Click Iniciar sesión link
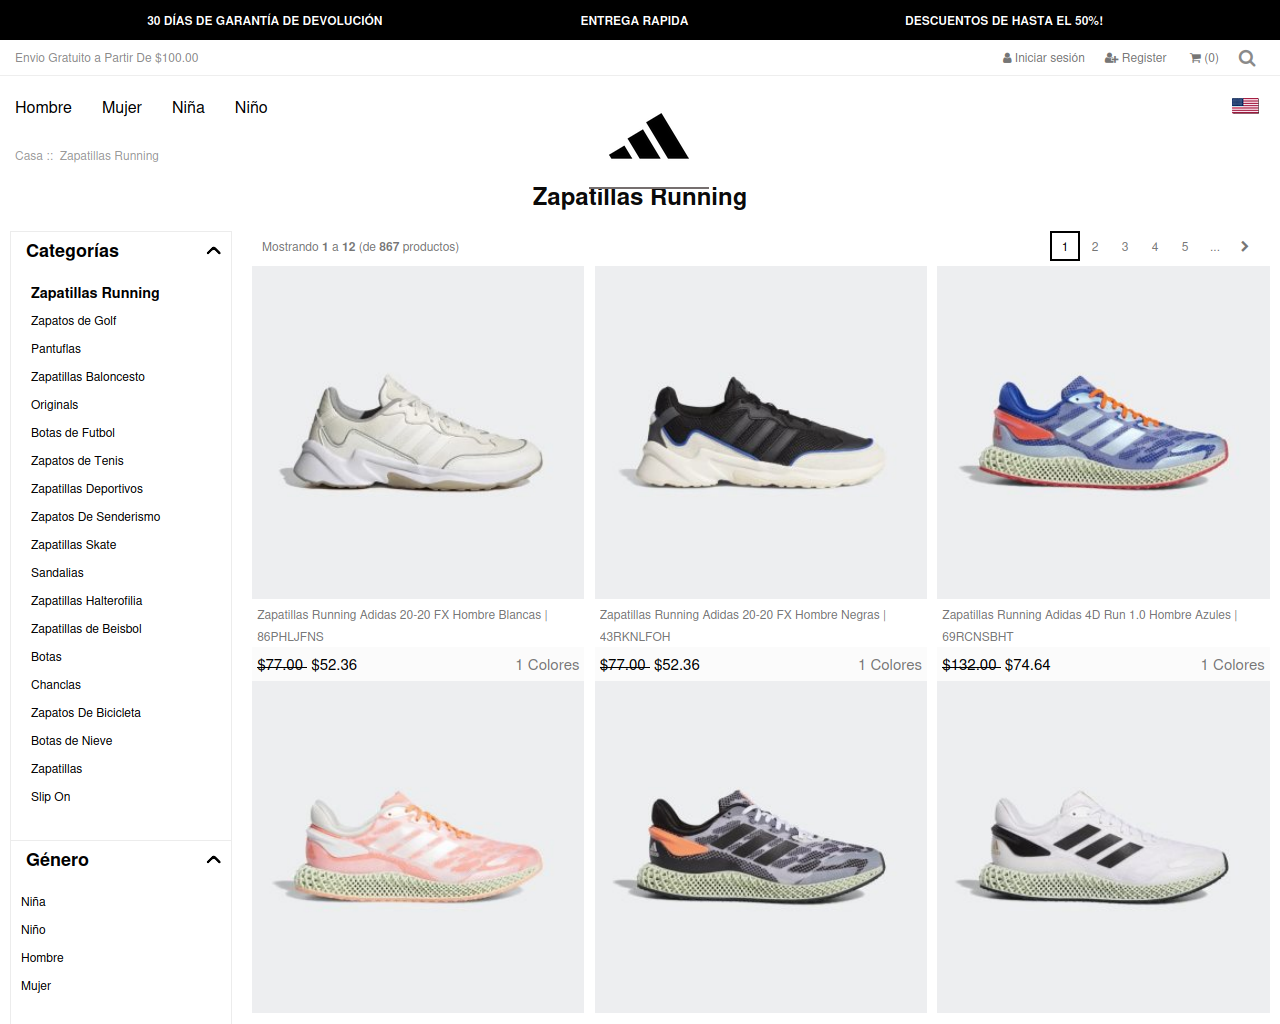The image size is (1280, 1024). point(1044,58)
